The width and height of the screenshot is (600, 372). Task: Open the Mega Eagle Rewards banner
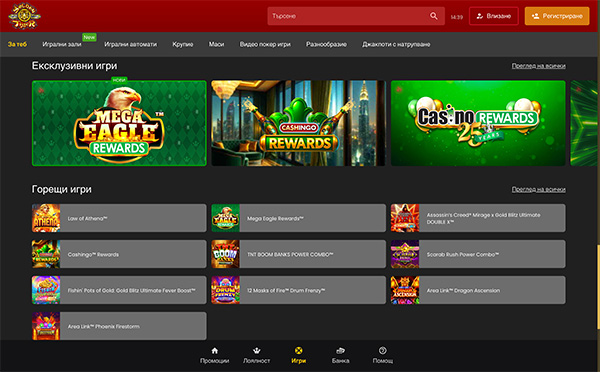click(119, 123)
